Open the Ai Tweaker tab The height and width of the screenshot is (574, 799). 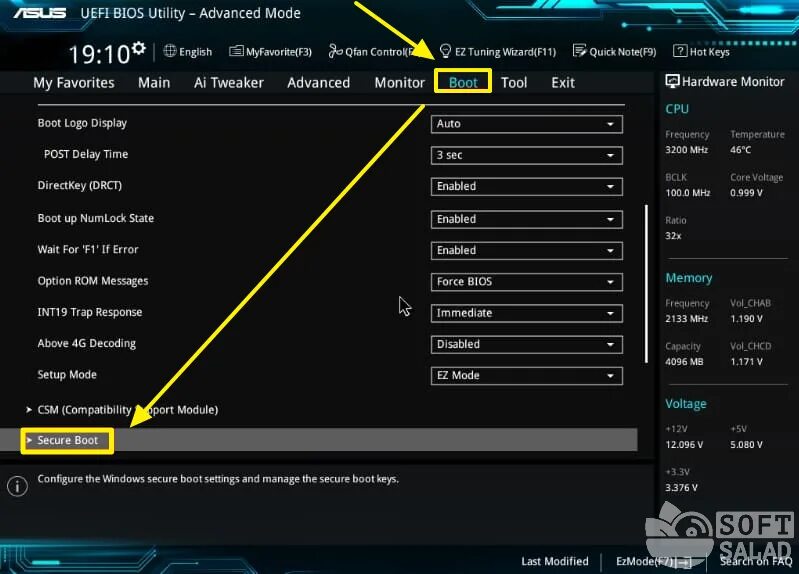coord(229,83)
